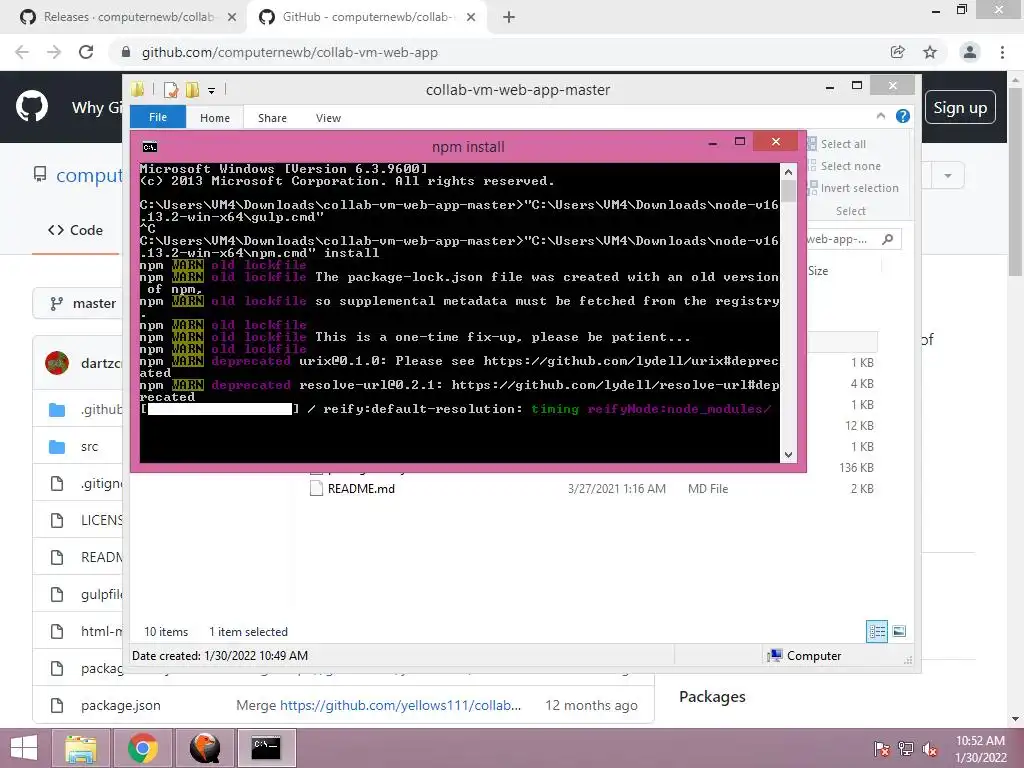Click the GitHub octocat logo
The image size is (1024, 768).
tap(32, 106)
